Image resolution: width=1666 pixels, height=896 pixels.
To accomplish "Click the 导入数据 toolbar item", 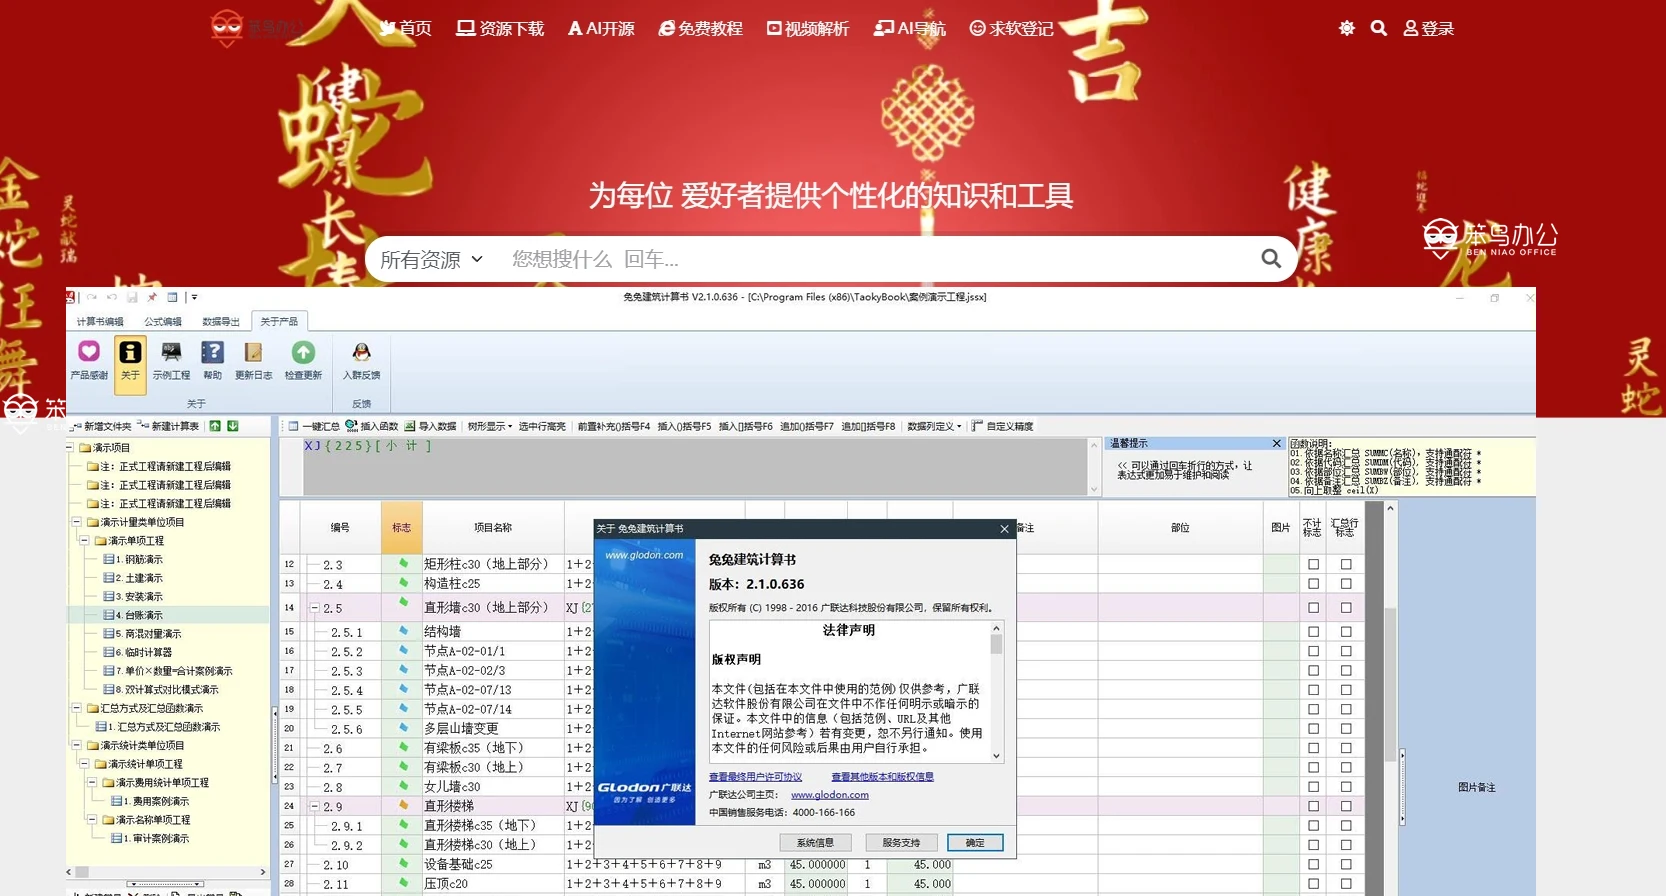I will click(x=430, y=426).
